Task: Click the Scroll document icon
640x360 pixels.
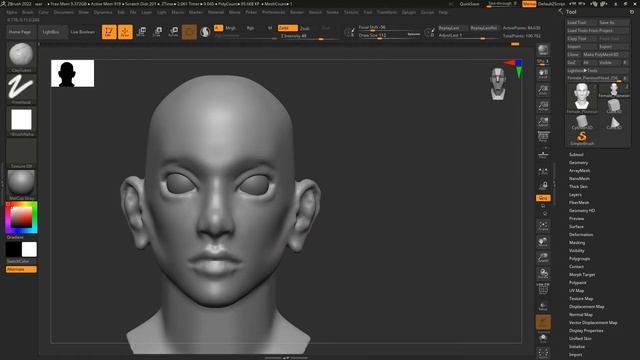Action: tap(543, 73)
